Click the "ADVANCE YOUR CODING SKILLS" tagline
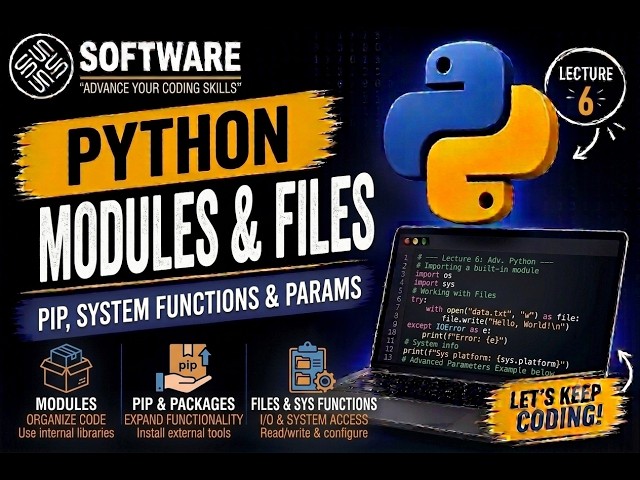 click(x=160, y=87)
